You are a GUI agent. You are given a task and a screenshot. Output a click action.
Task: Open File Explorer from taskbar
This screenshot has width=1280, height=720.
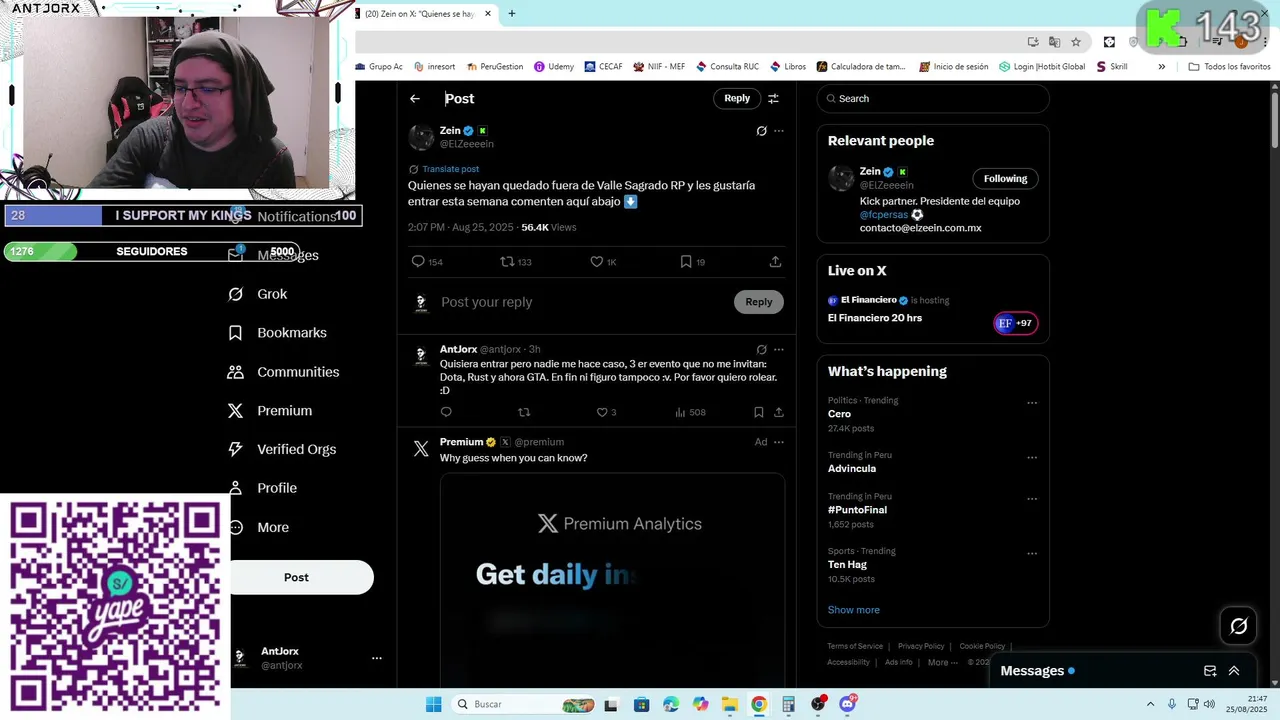(730, 705)
